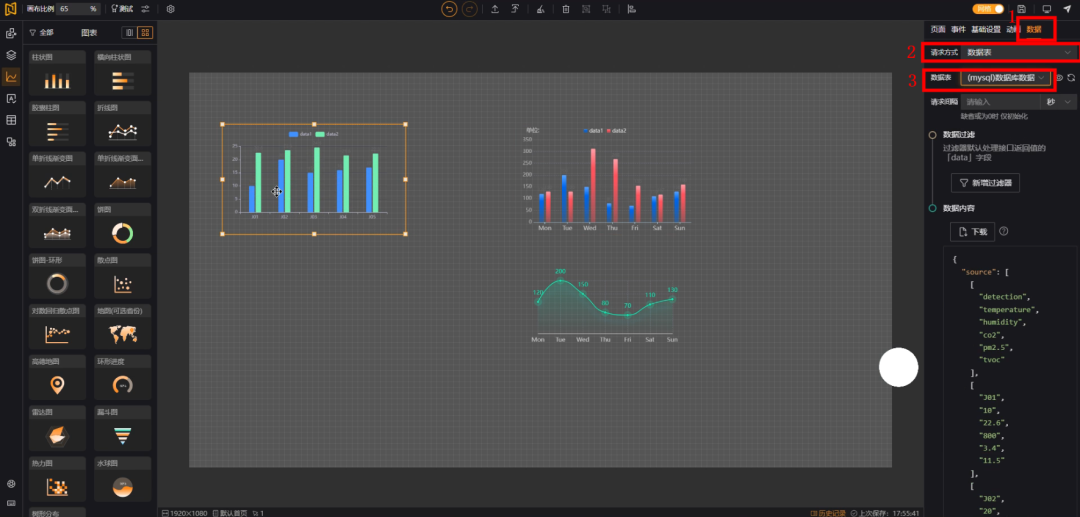This screenshot has height=517, width=1080.
Task: Toggle data table preview eye icon
Action: click(1059, 78)
